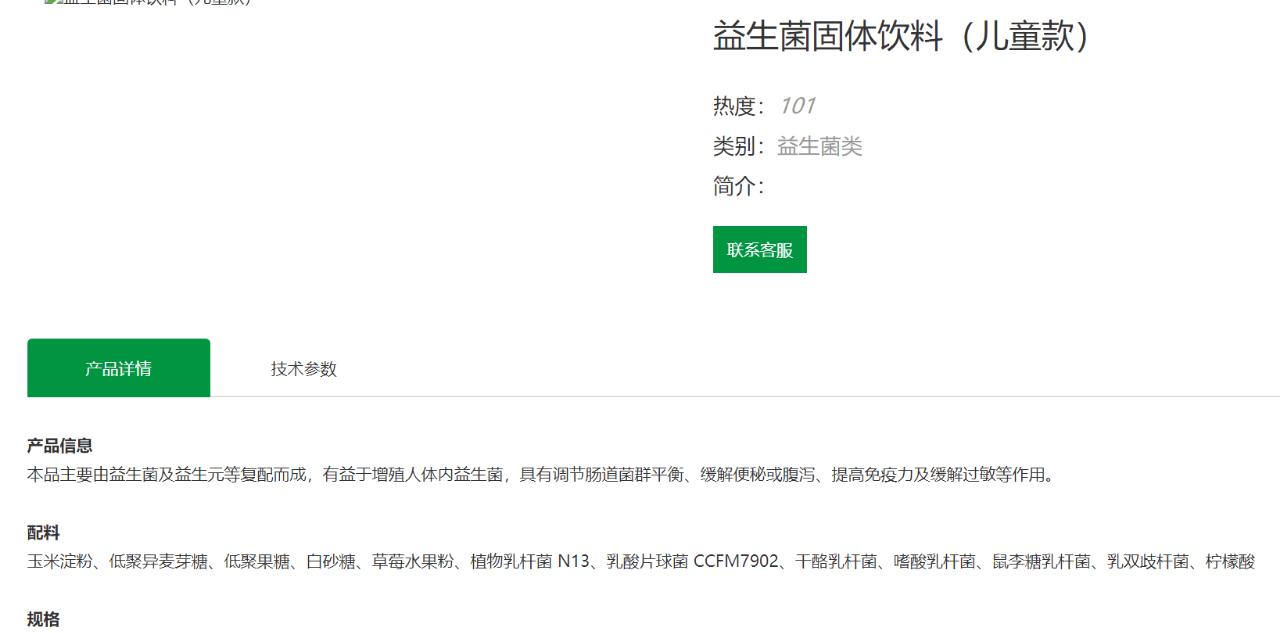Click 乳酸片球菌 CCFM7902 in the ingredients
The image size is (1280, 633).
tap(692, 562)
